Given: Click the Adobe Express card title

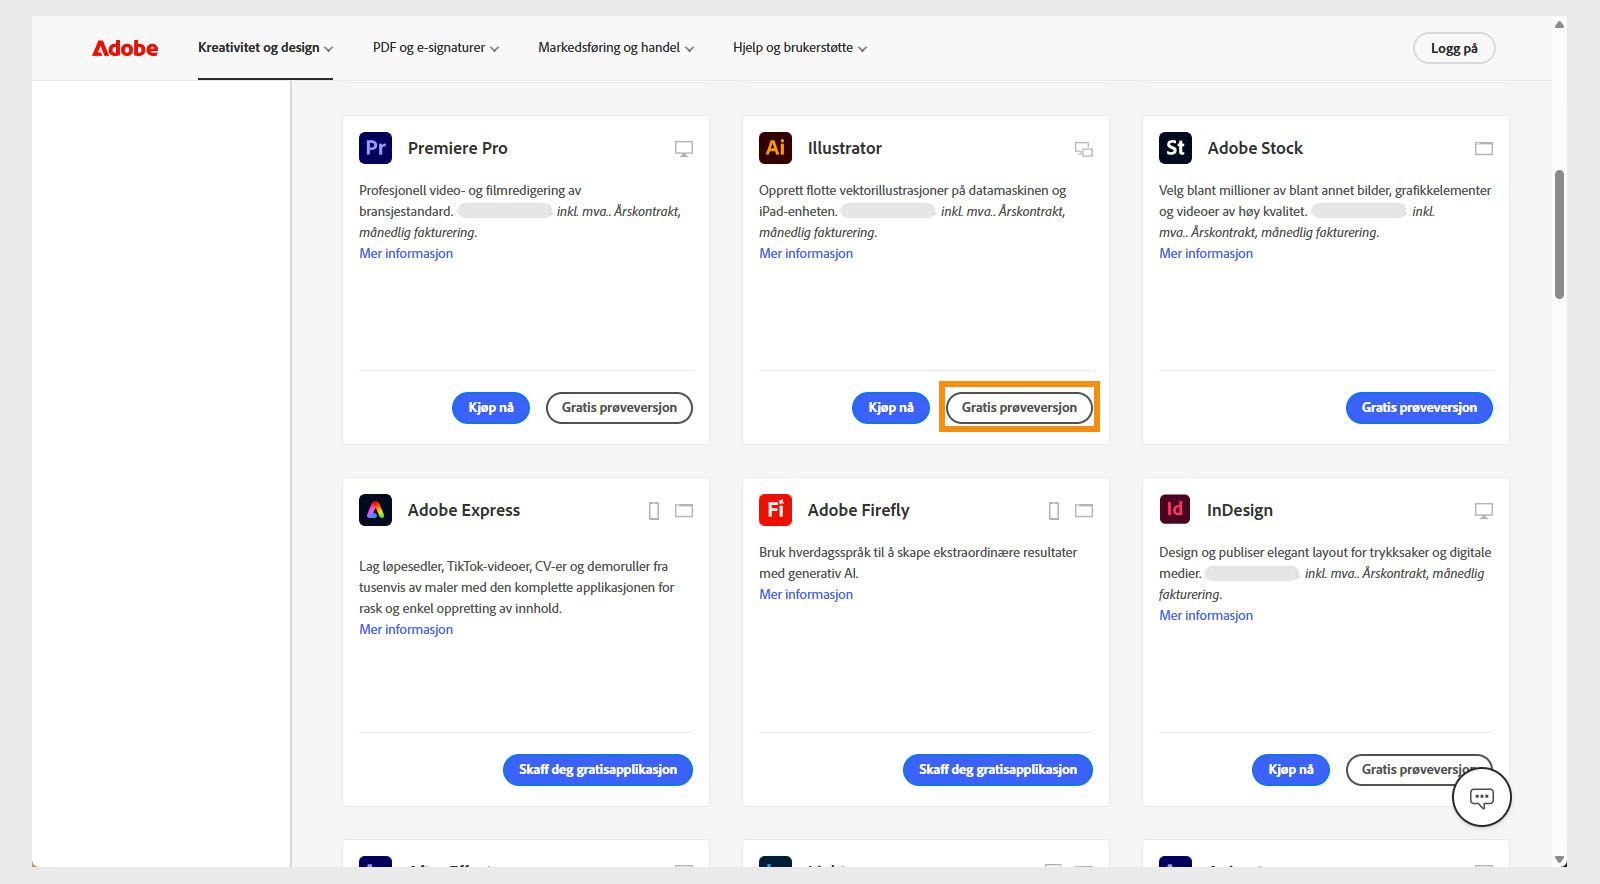Looking at the screenshot, I should (464, 510).
